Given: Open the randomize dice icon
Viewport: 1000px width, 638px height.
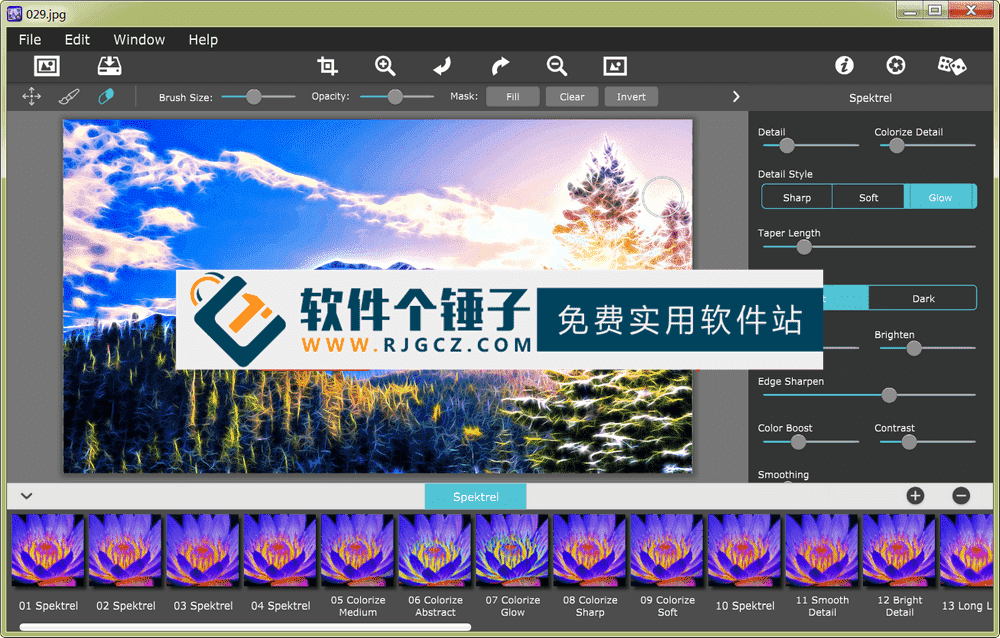Looking at the screenshot, I should 951,65.
